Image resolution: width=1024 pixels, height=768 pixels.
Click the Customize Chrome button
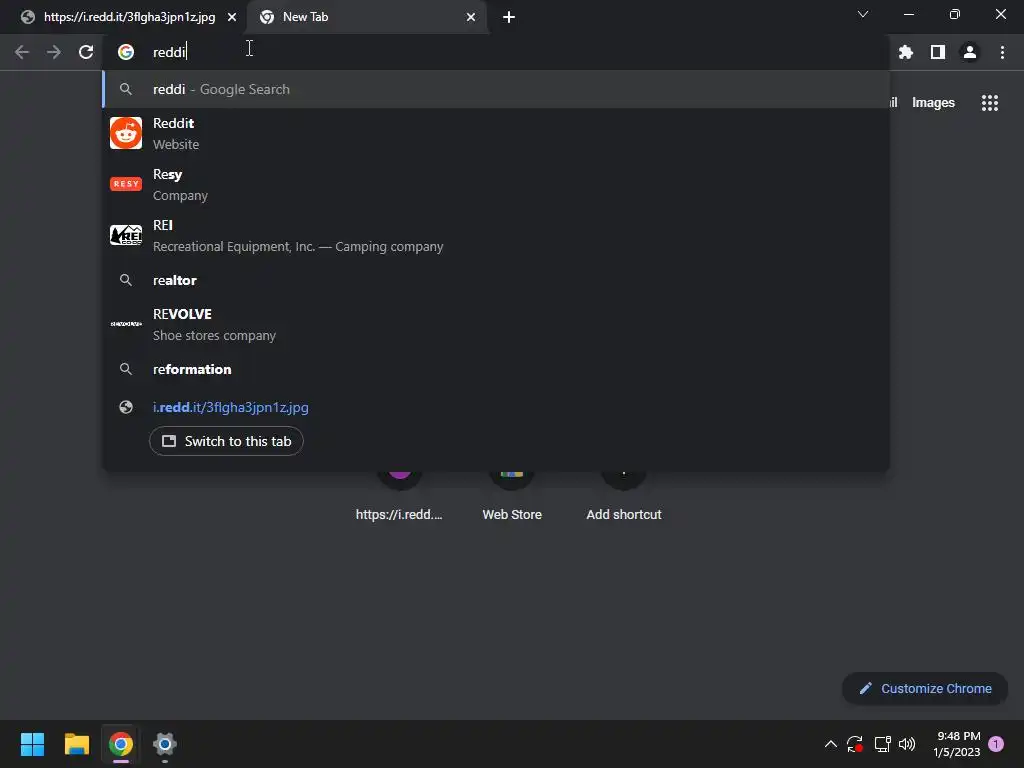pos(925,688)
